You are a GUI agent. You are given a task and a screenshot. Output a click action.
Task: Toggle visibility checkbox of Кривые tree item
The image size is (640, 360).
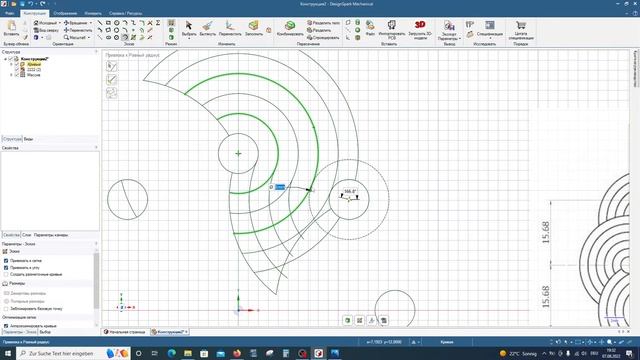(x=17, y=64)
